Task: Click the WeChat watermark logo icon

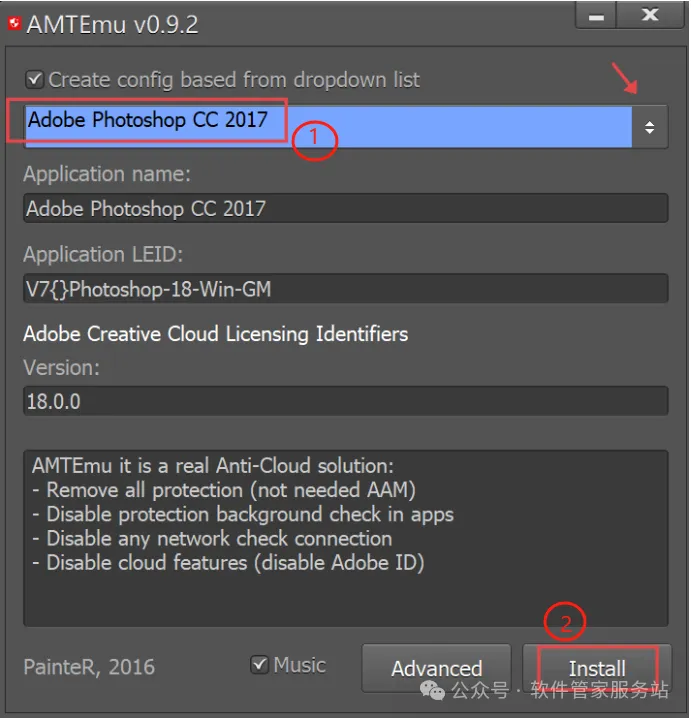Action: [x=435, y=691]
